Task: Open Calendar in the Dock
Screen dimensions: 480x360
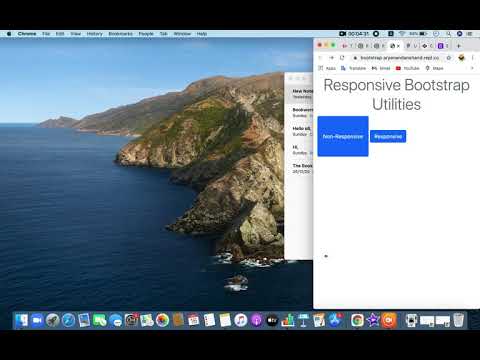Action: [x=194, y=320]
